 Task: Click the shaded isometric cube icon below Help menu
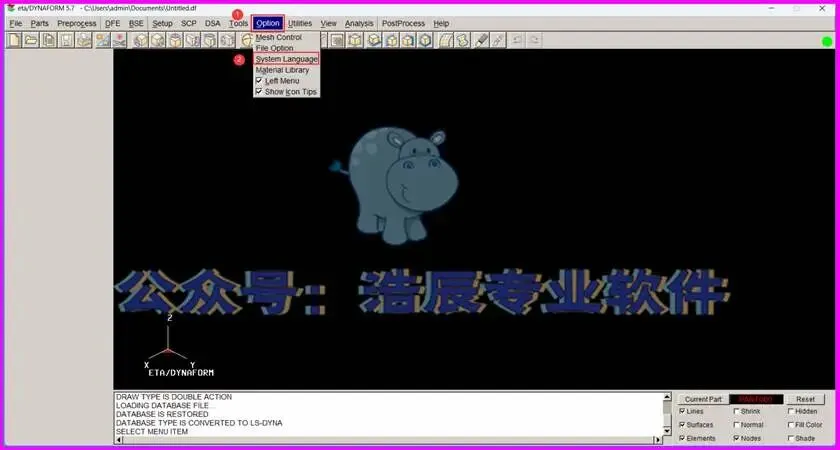coord(426,40)
